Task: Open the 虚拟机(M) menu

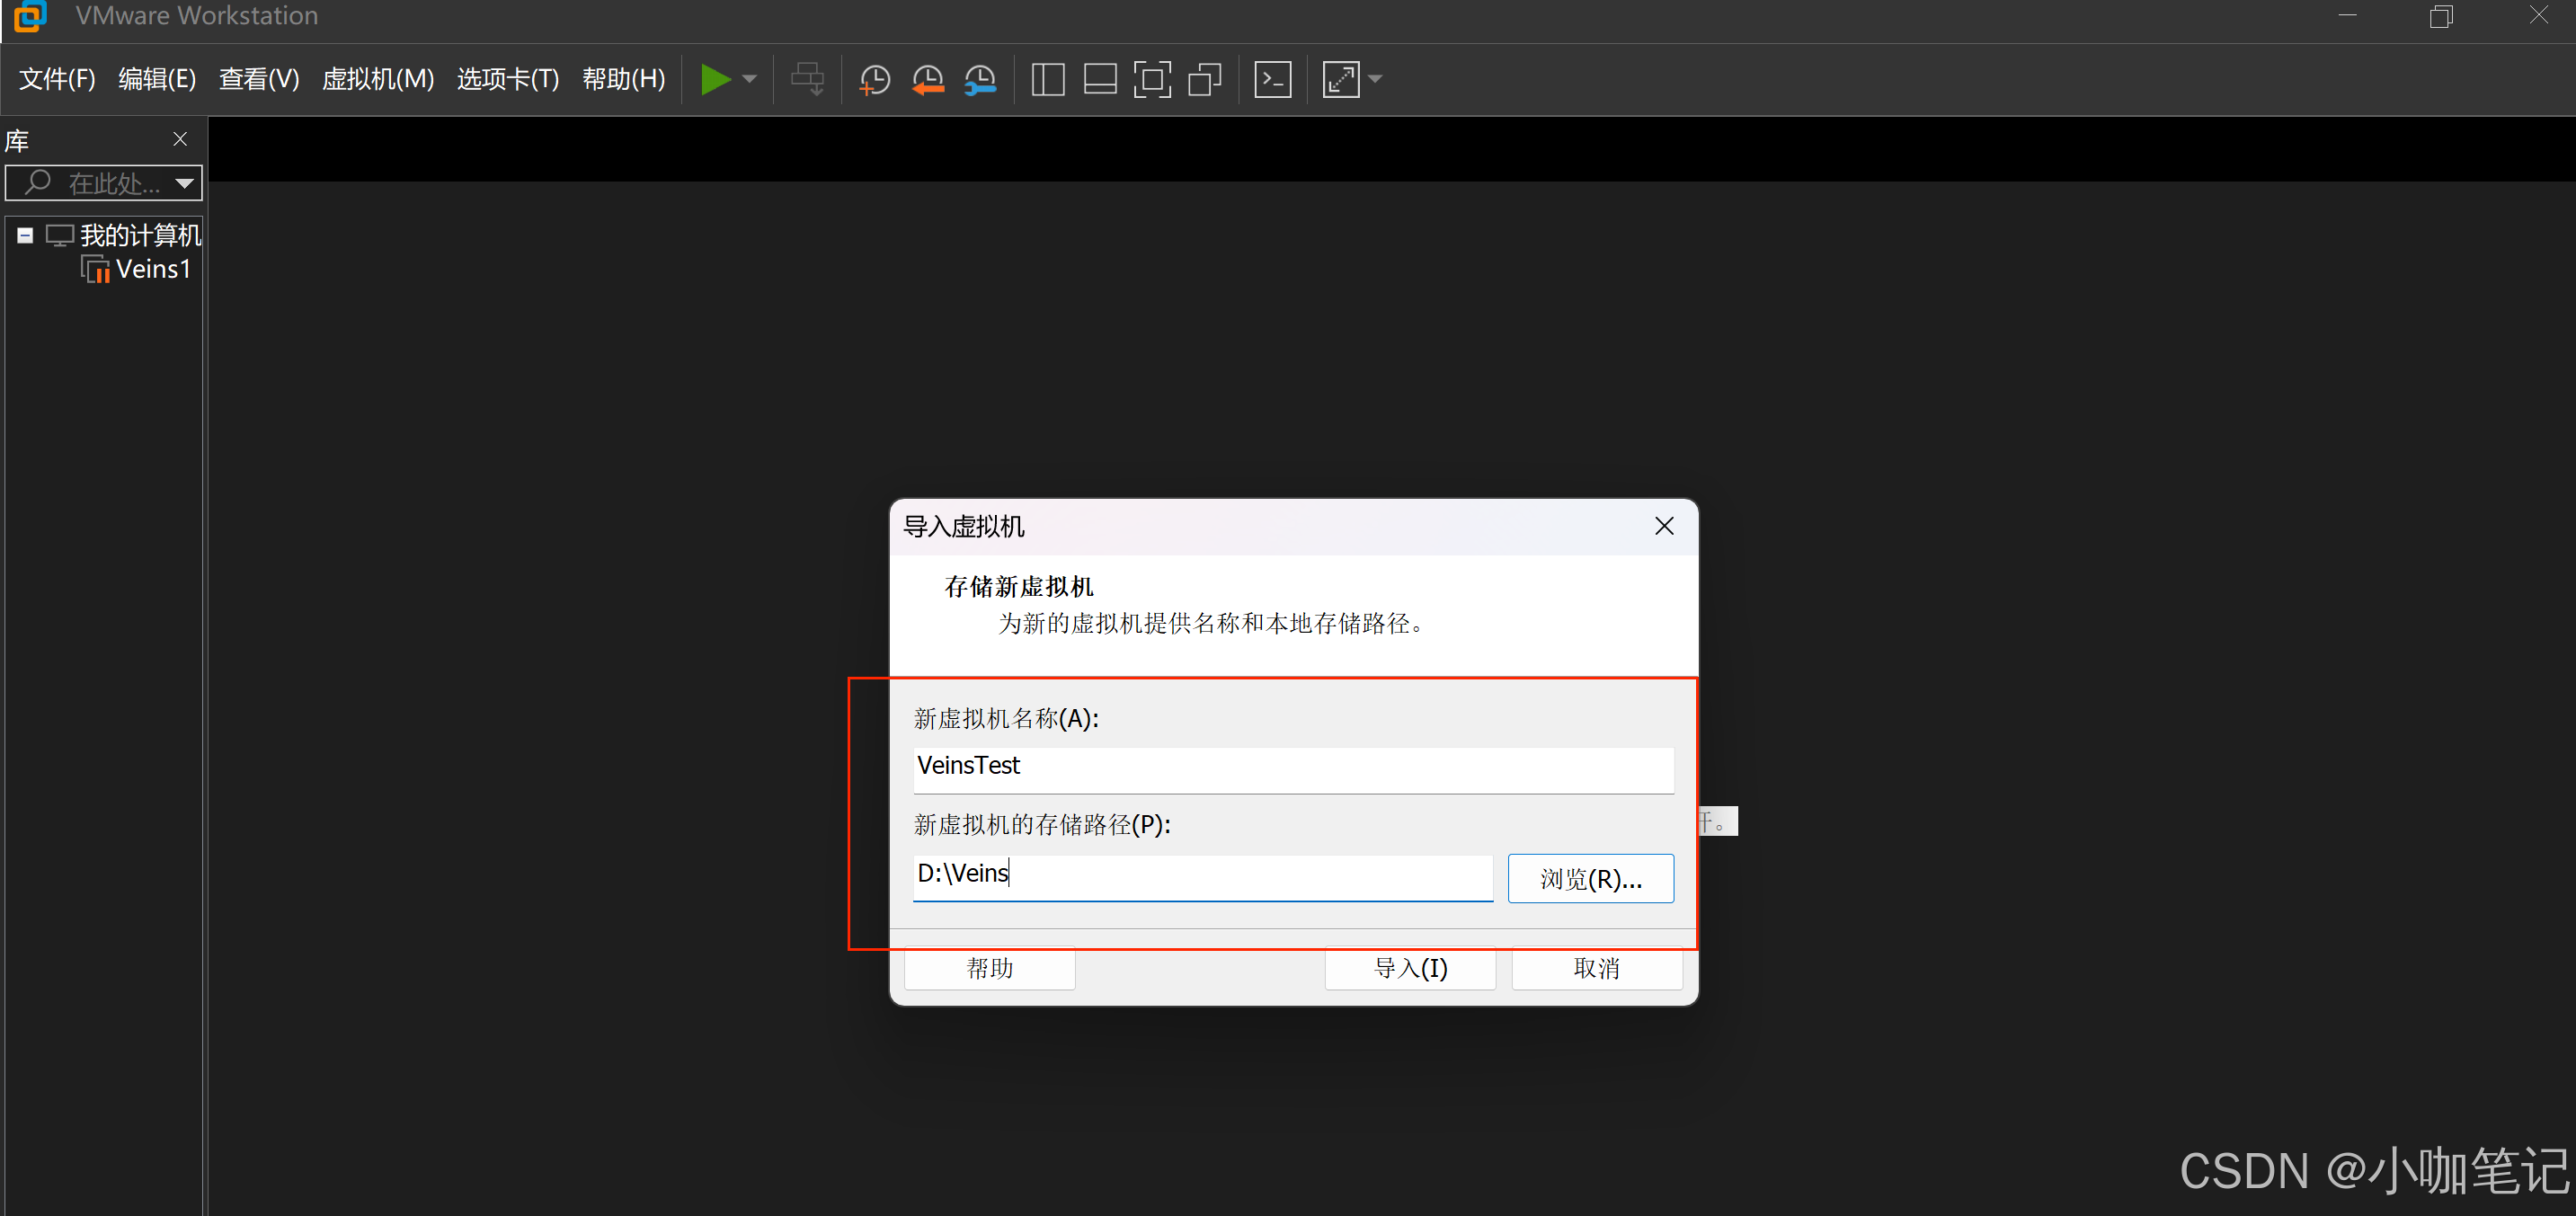Action: (x=377, y=79)
